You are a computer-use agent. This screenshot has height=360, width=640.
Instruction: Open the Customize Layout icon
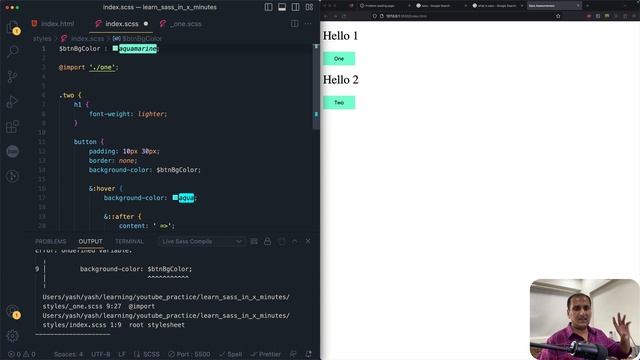pyautogui.click(x=309, y=7)
